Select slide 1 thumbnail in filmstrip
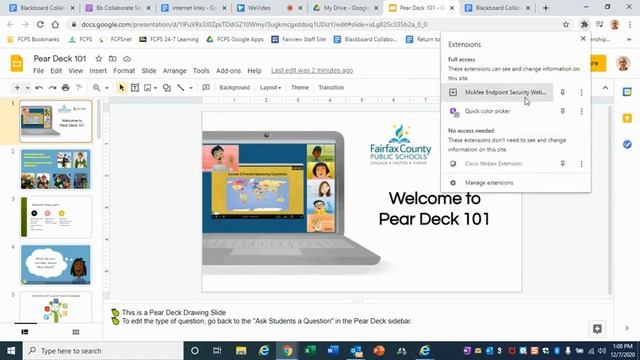The height and width of the screenshot is (360, 640). point(56,121)
